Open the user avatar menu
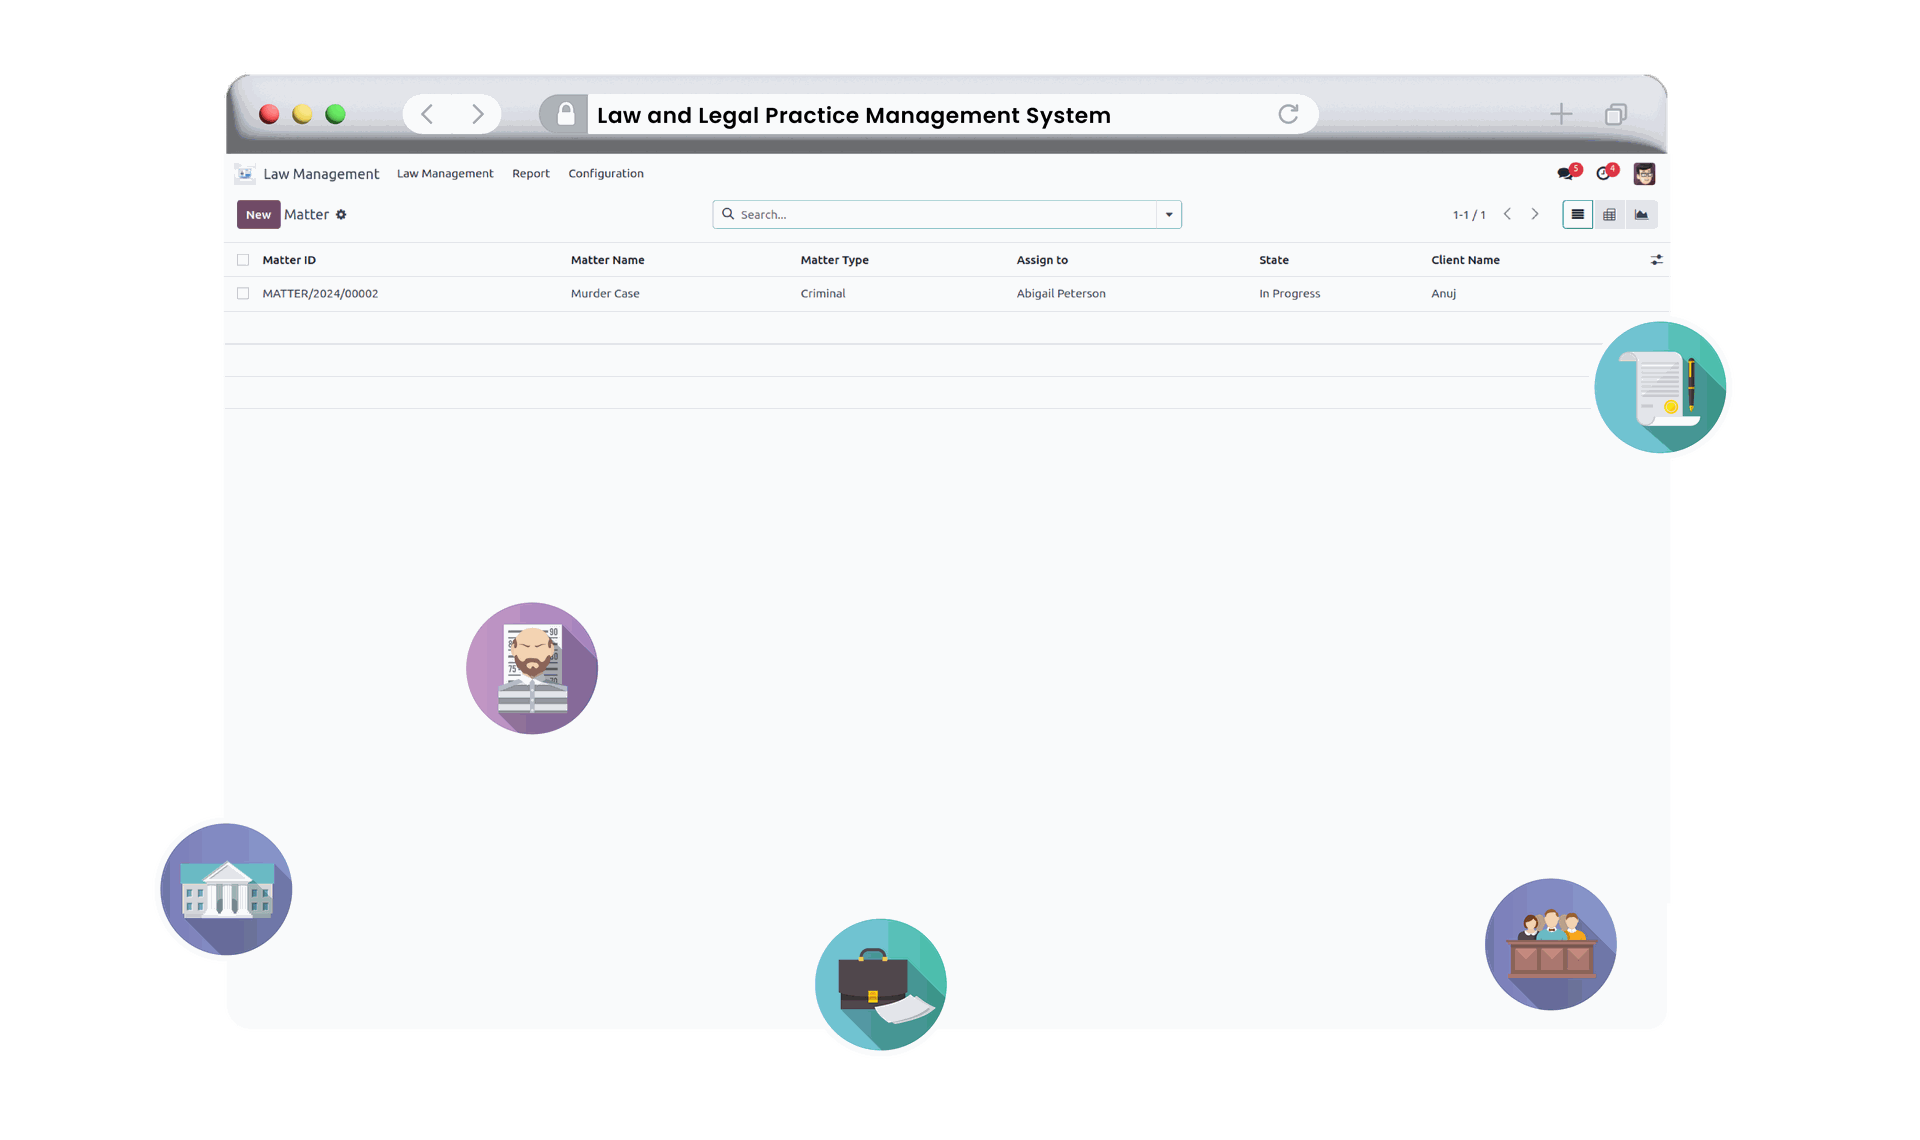Screen dimensions: 1920x1140 click(1644, 173)
